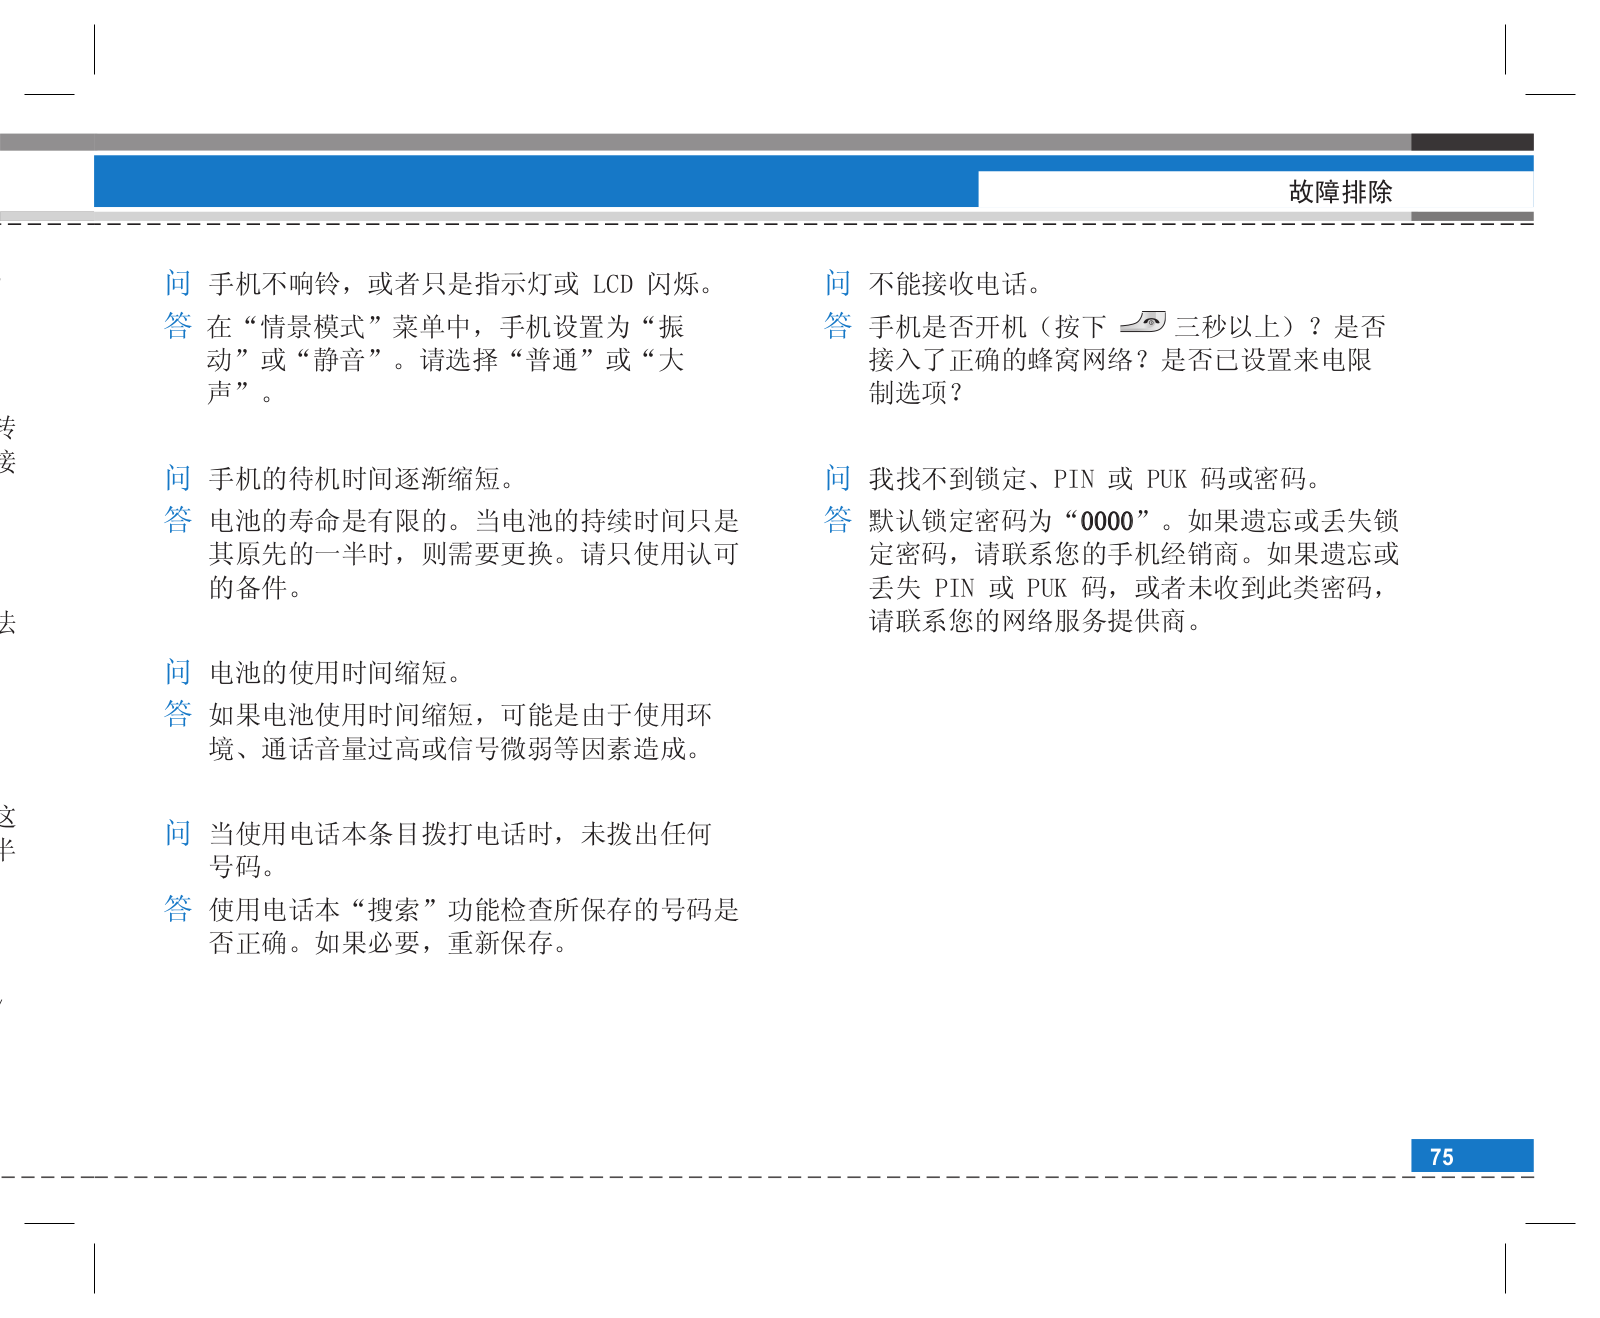
Task: Click the question 电池的使用时间缩短
Action: pyautogui.click(x=337, y=673)
